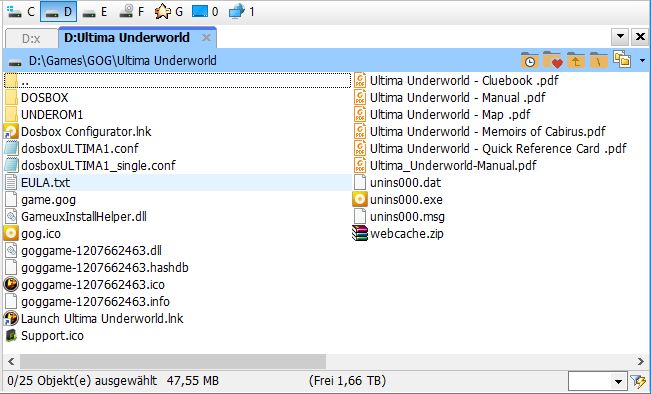651x394 pixels.
Task: Open the UNDEROM1 folder
Action: 52,115
